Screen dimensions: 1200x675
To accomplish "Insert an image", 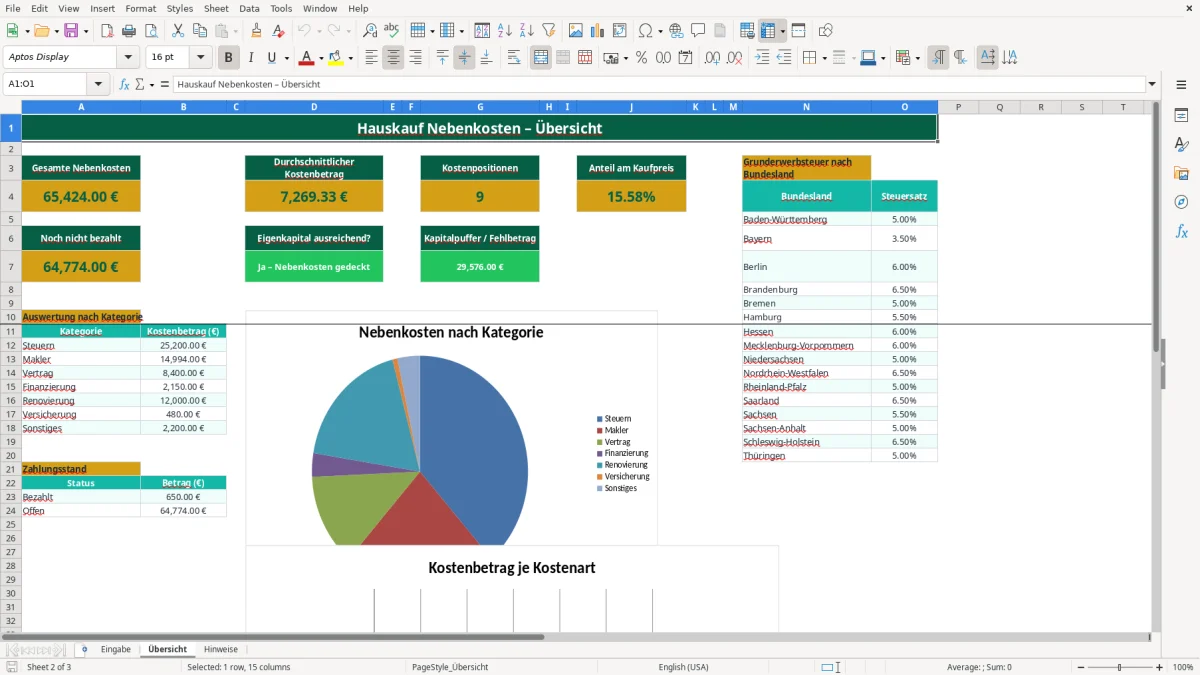I will pyautogui.click(x=576, y=31).
